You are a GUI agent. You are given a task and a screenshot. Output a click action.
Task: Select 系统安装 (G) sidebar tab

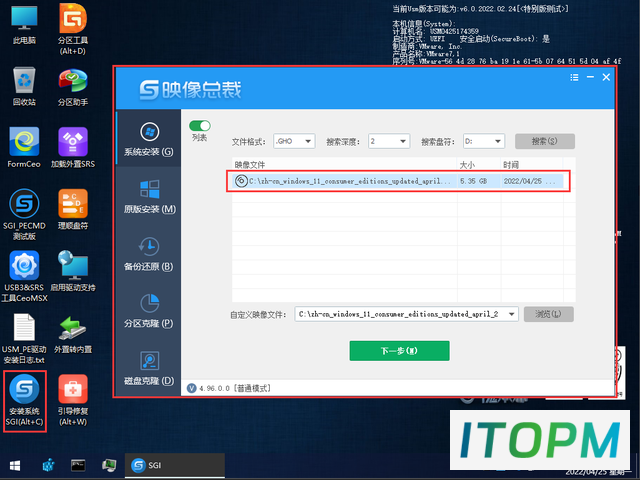[x=149, y=139]
